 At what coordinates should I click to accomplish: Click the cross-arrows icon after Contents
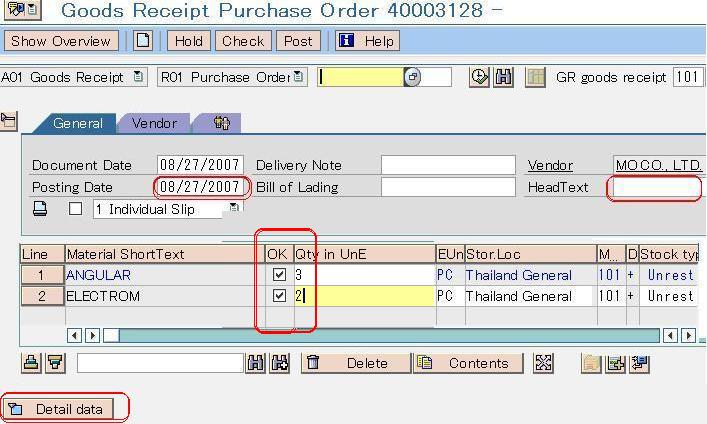[543, 363]
